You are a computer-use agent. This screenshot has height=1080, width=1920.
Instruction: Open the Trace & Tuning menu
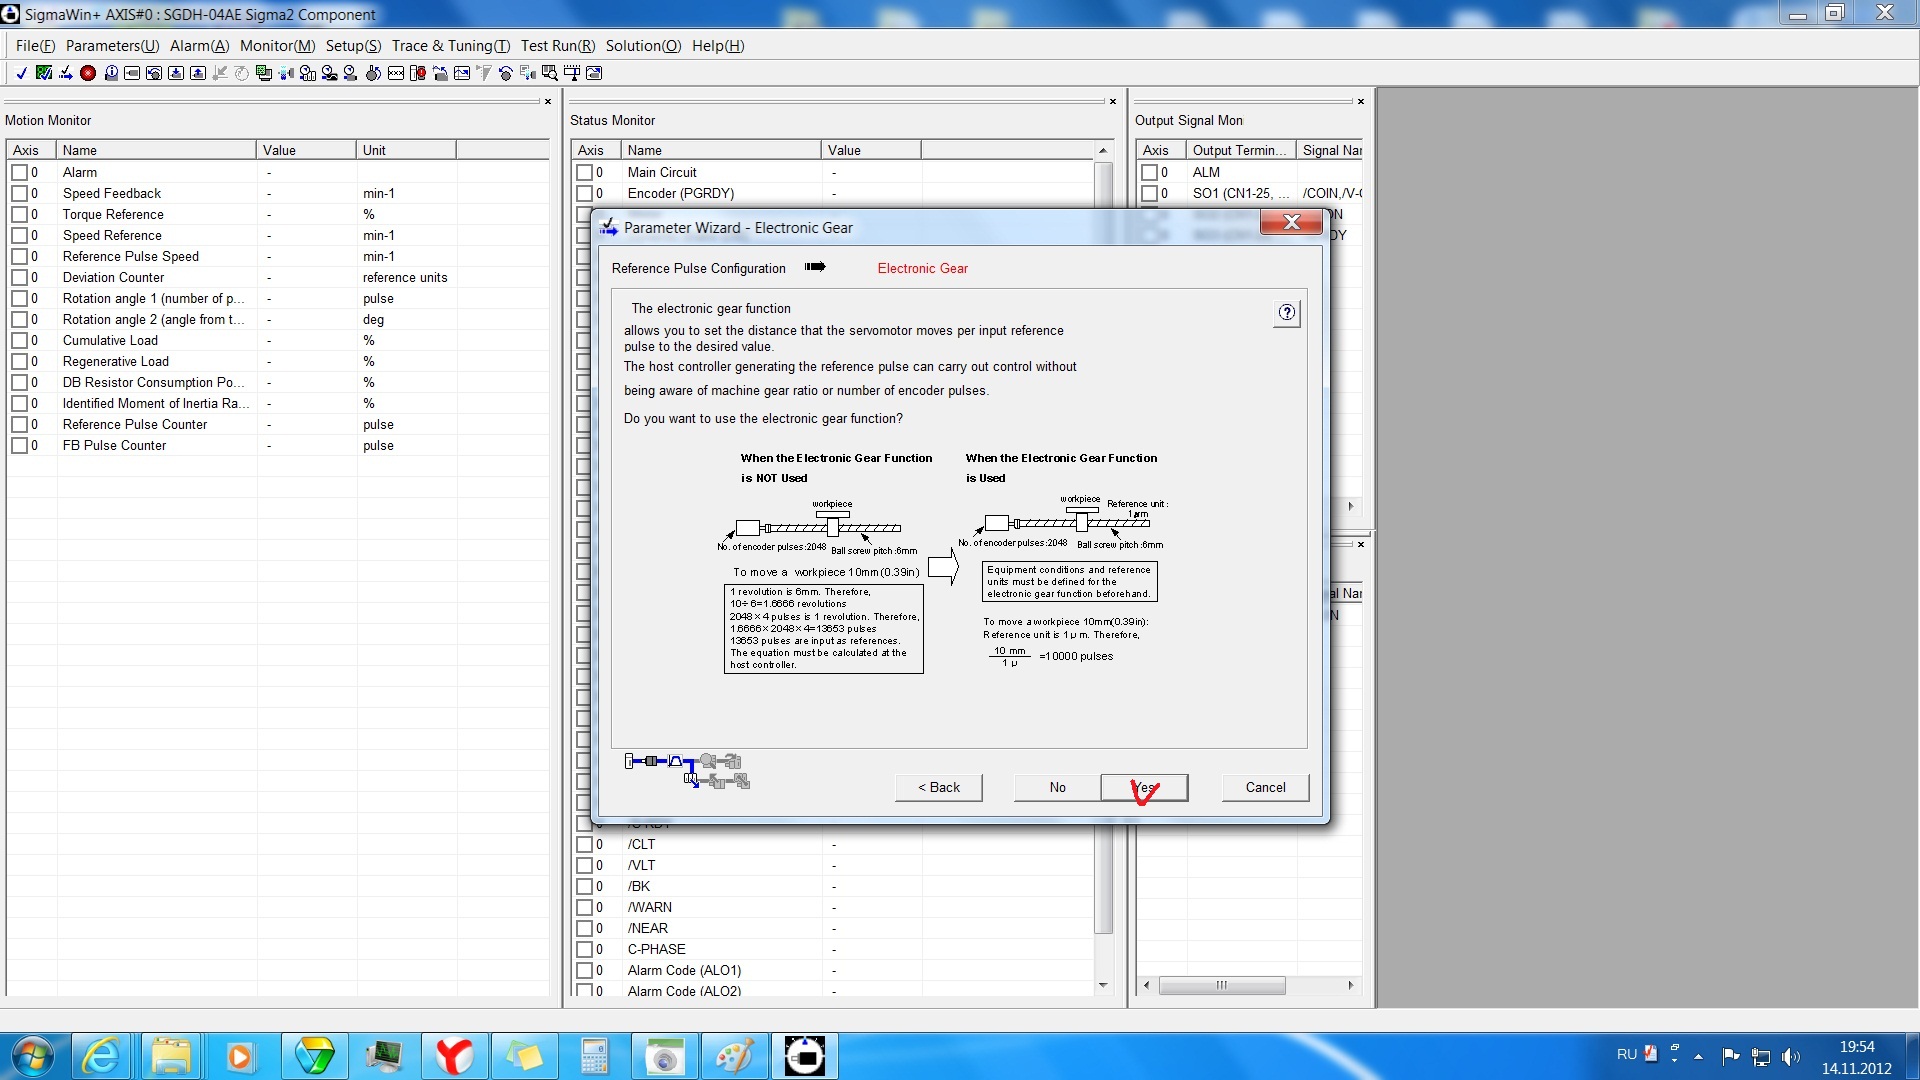click(450, 46)
